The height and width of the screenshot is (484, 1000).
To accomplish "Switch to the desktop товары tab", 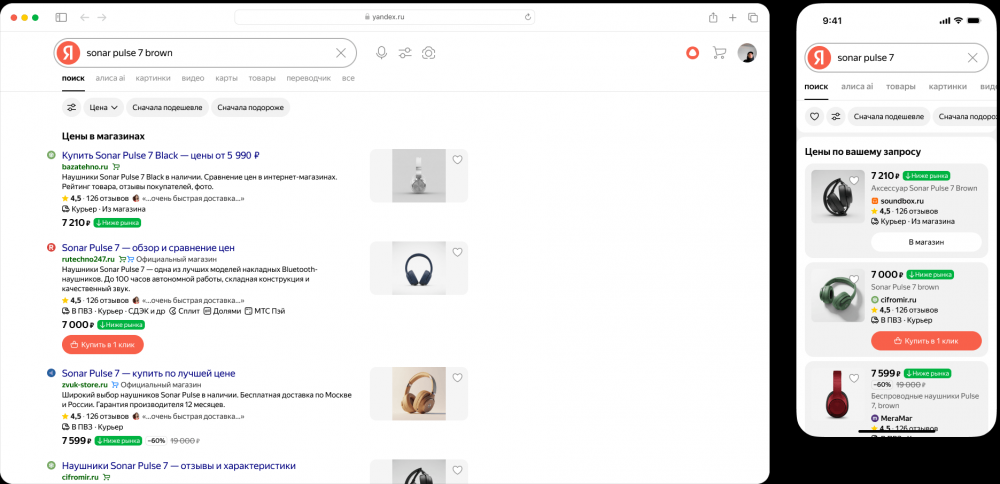I will (x=262, y=78).
